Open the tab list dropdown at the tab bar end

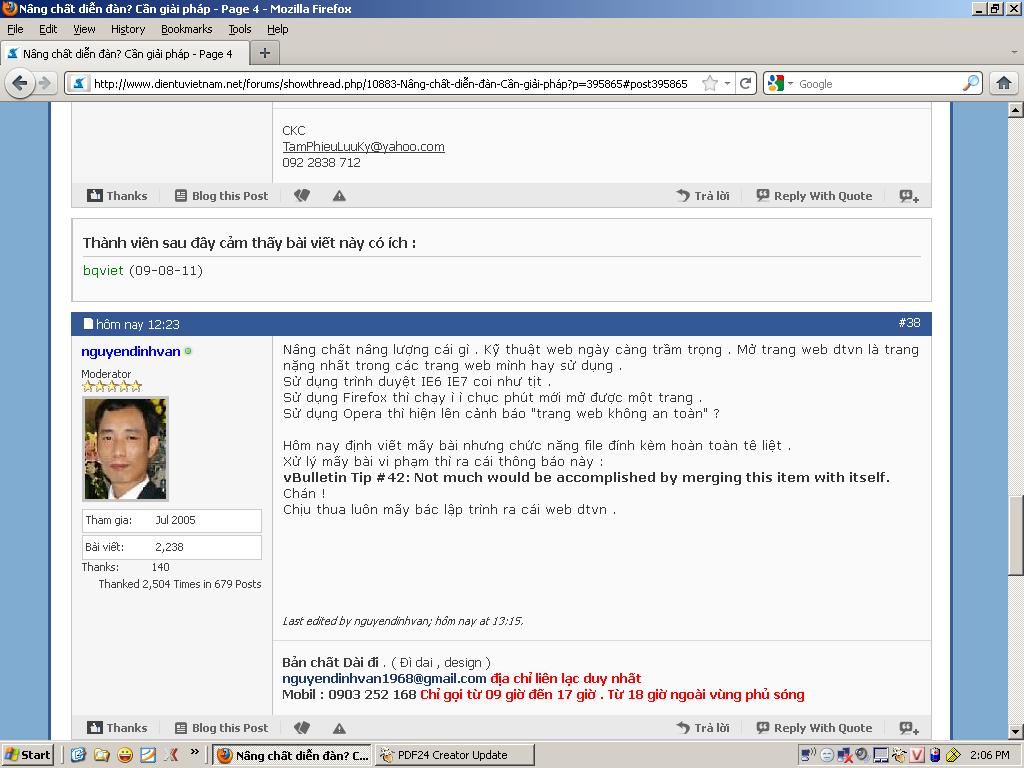click(x=1014, y=52)
